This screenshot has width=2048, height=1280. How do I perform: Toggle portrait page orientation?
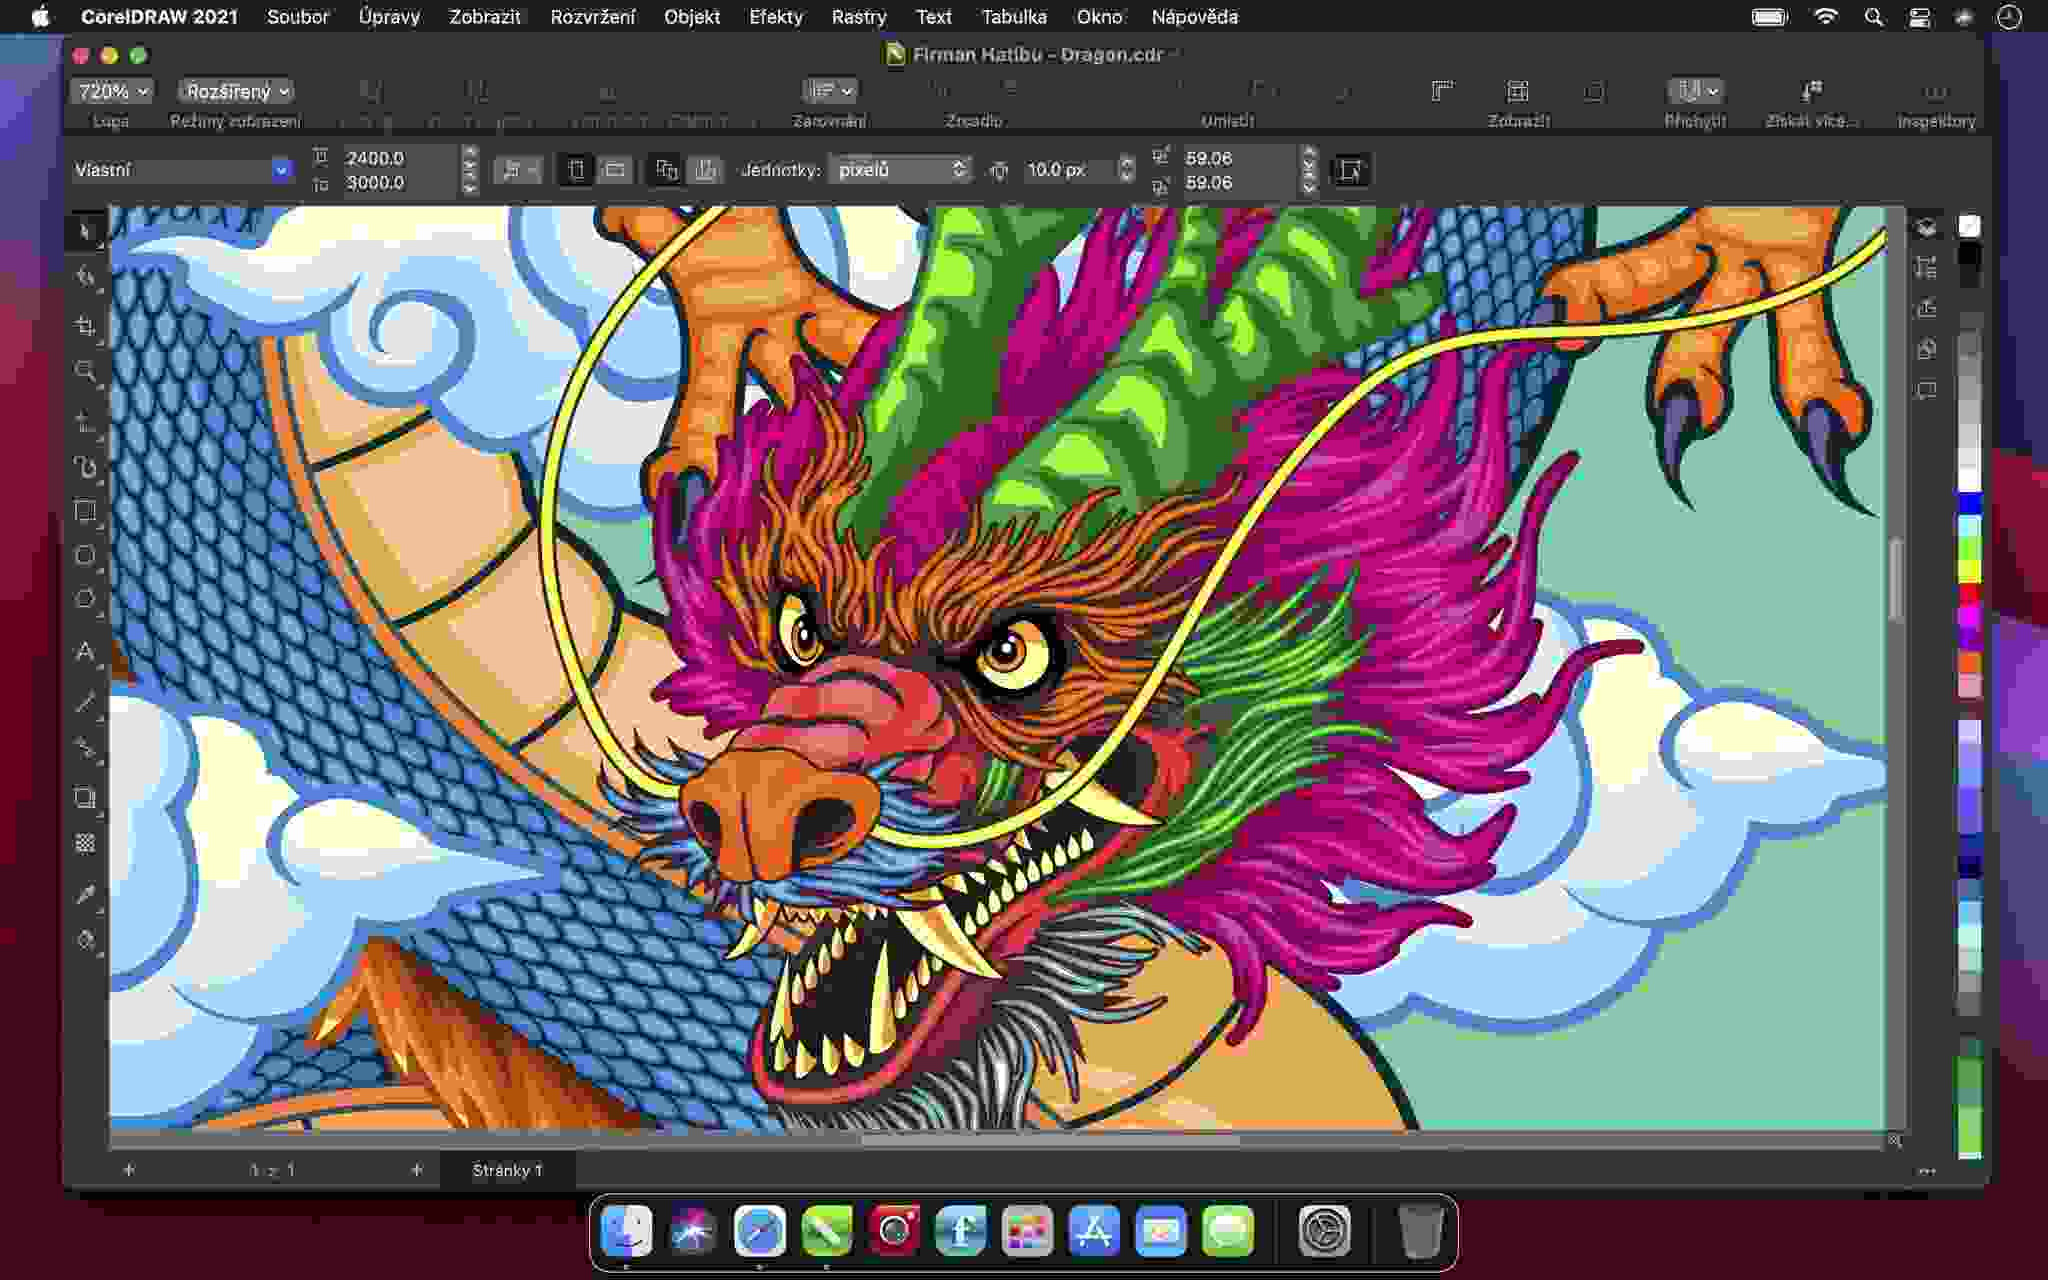[576, 170]
